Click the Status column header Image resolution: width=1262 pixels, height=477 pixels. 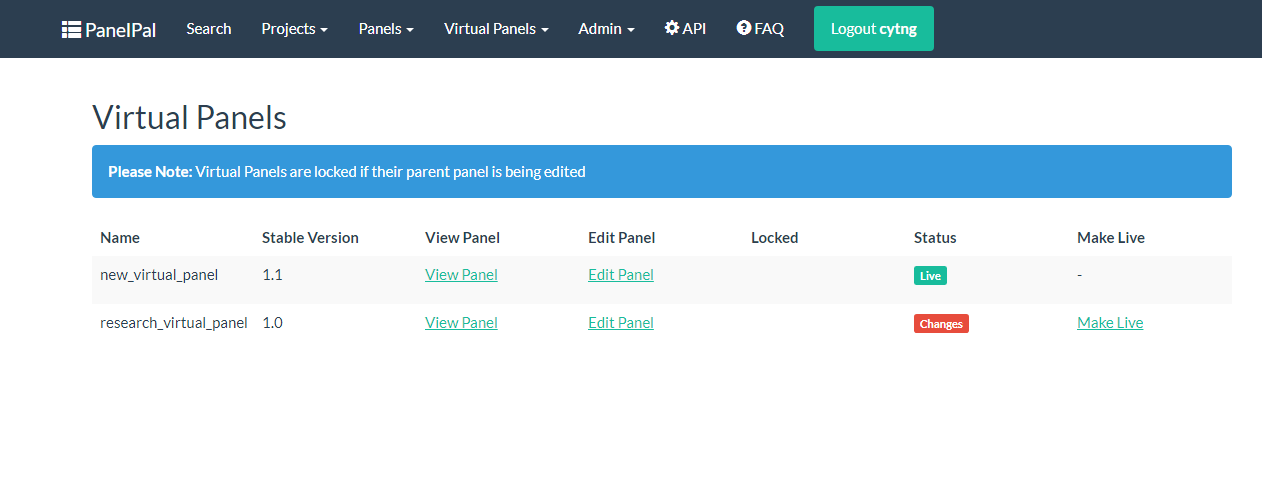point(935,238)
